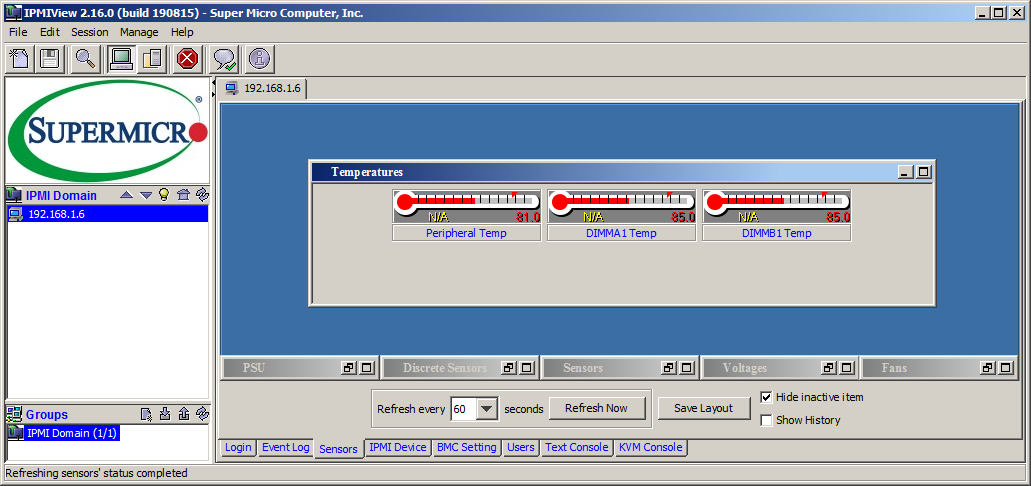The image size is (1031, 486).
Task: Select the 192.168.1.6 session tab
Action: pyautogui.click(x=263, y=88)
